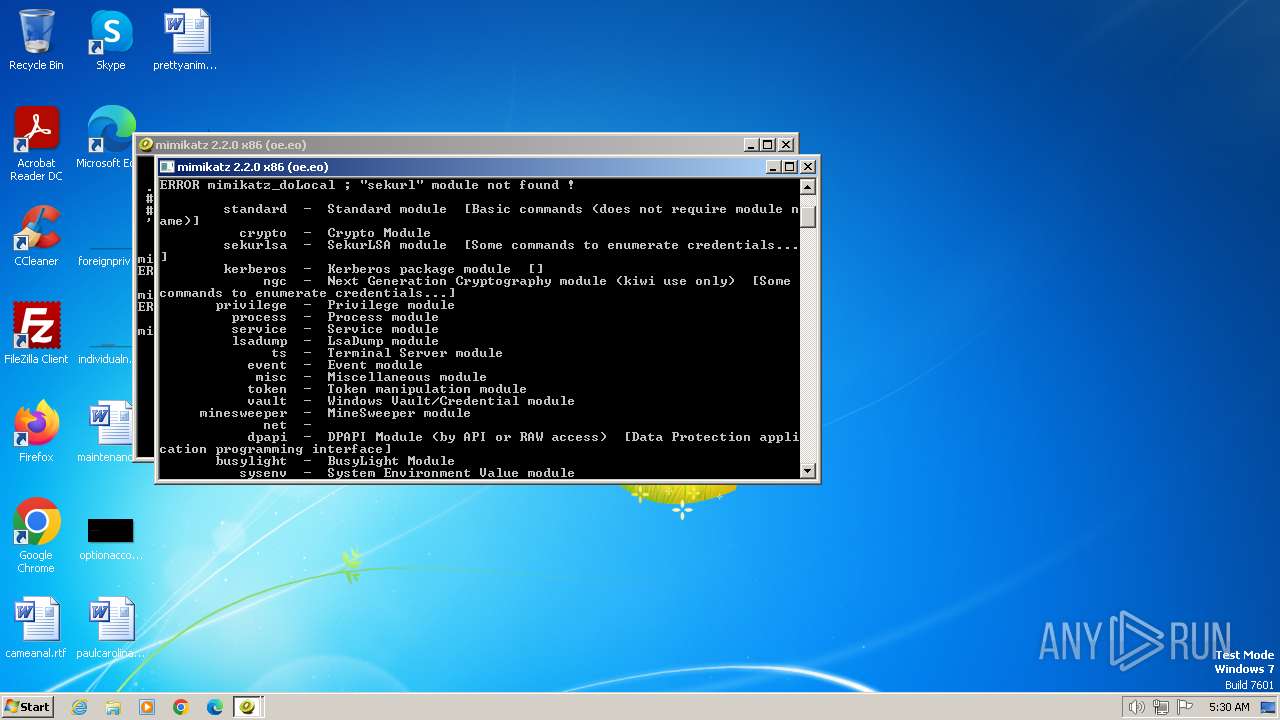Minimize the back mimikatz window
1280x720 pixels.
click(x=751, y=145)
